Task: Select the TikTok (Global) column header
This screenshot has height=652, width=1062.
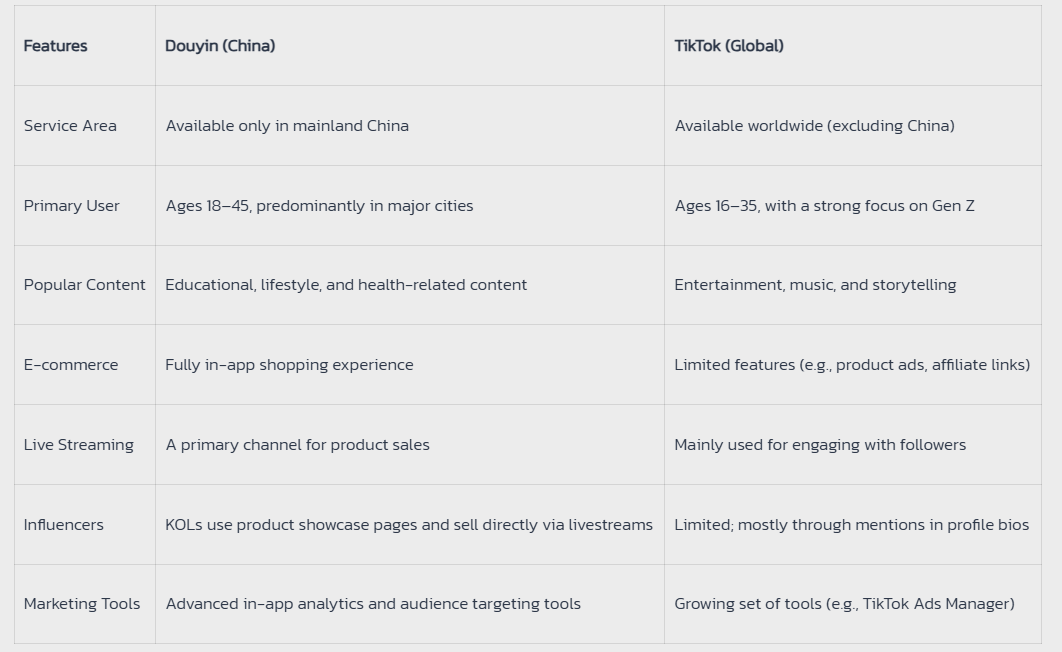Action: (729, 46)
